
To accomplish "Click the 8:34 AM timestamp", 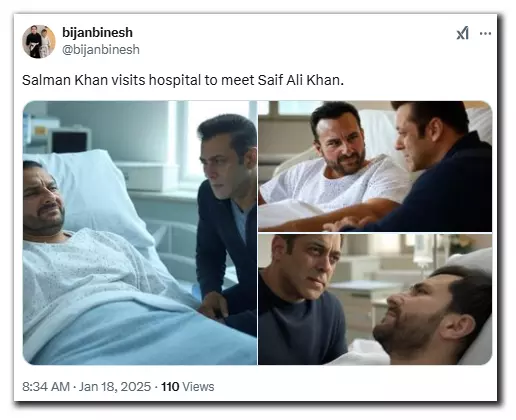I will pos(46,387).
